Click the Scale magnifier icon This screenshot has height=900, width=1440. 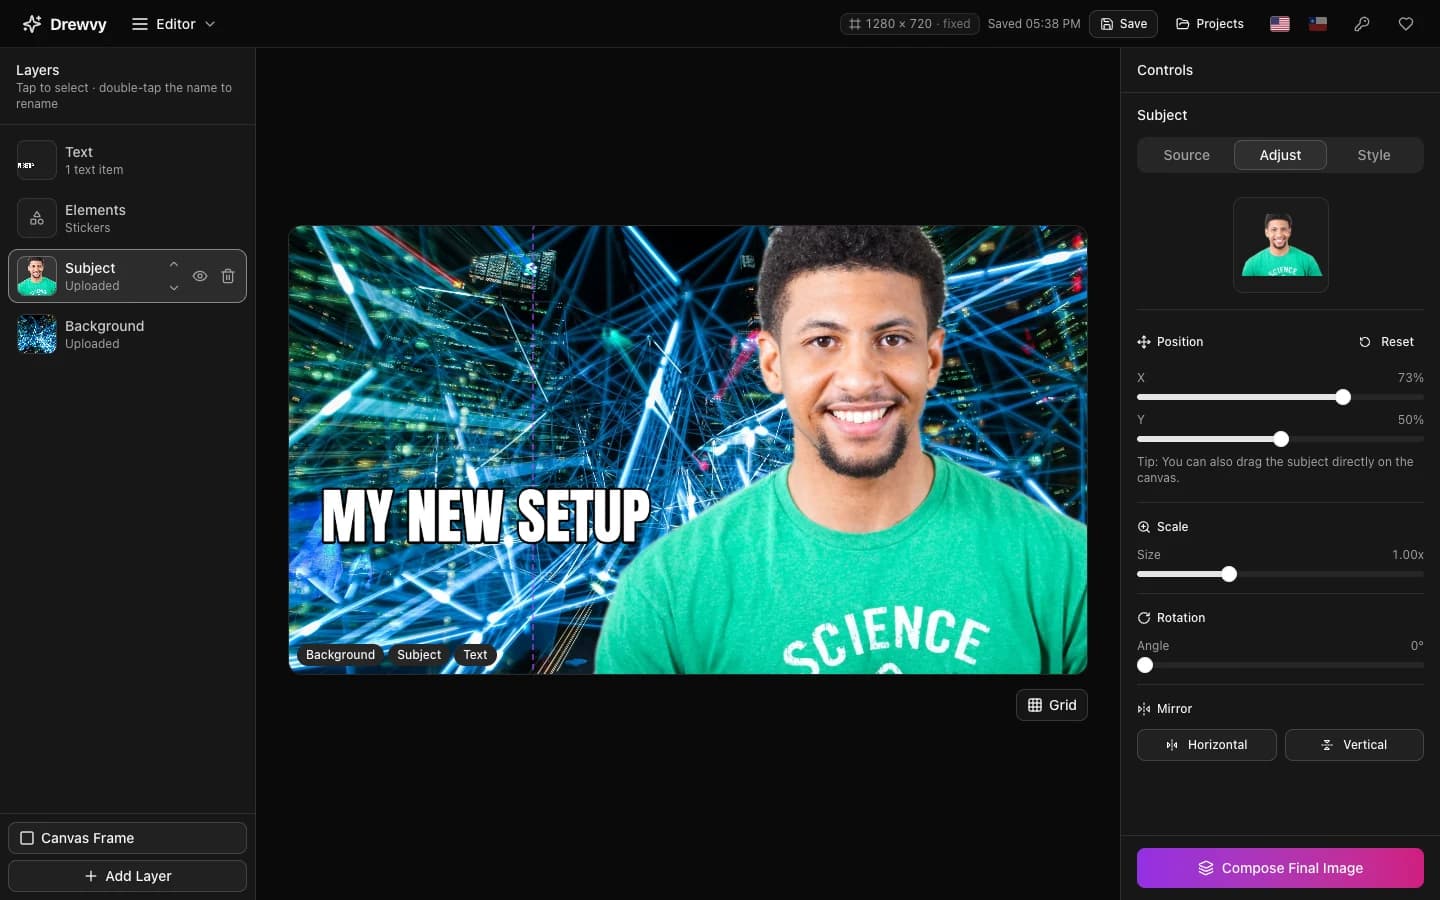(x=1144, y=527)
